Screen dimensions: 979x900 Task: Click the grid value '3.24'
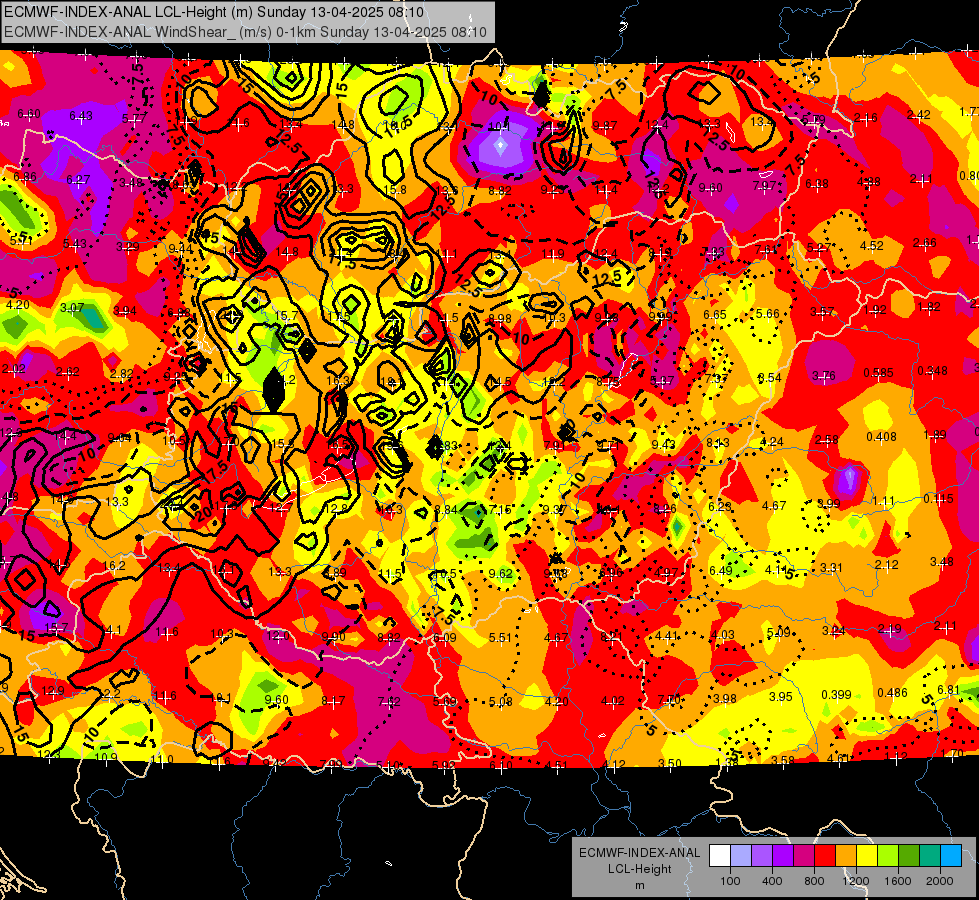pyautogui.click(x=834, y=631)
